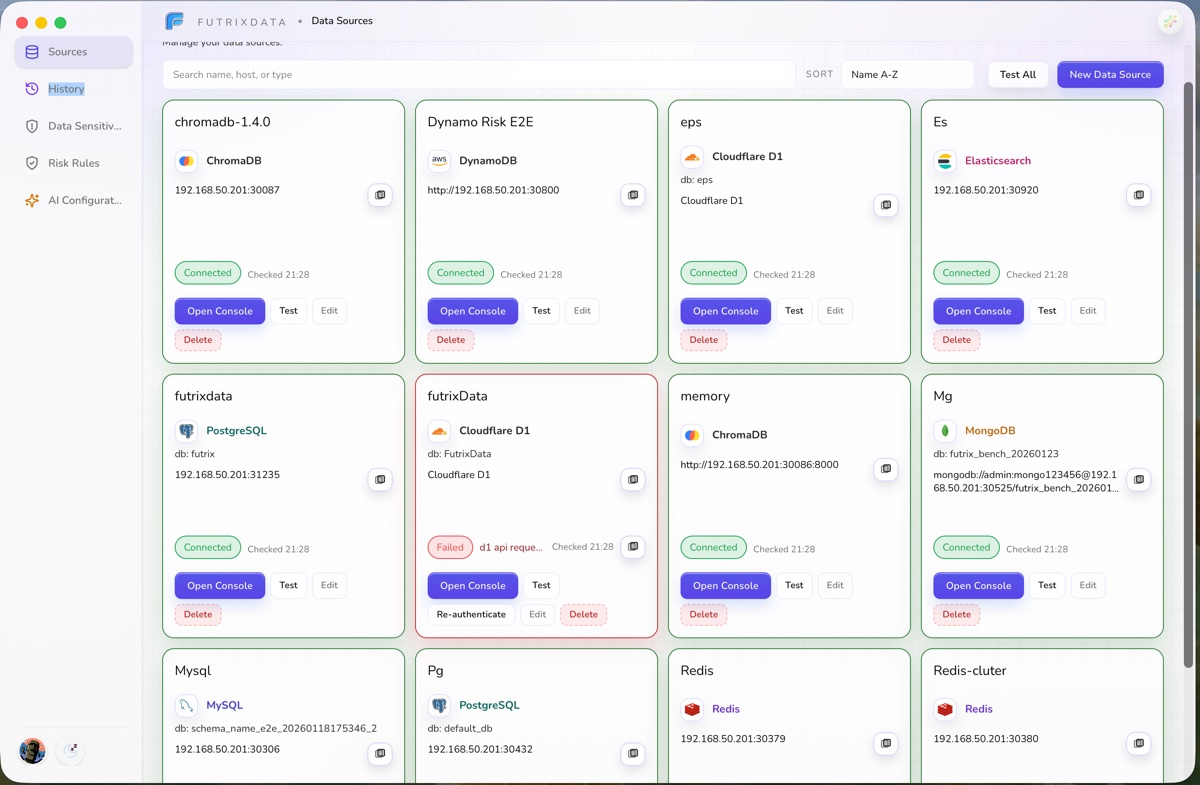Edit the eps data source

tap(835, 311)
